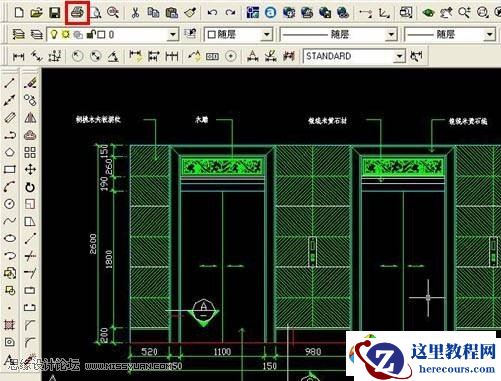The width and height of the screenshot is (501, 381).
Task: Select the Spline draw tool
Action: tap(10, 221)
